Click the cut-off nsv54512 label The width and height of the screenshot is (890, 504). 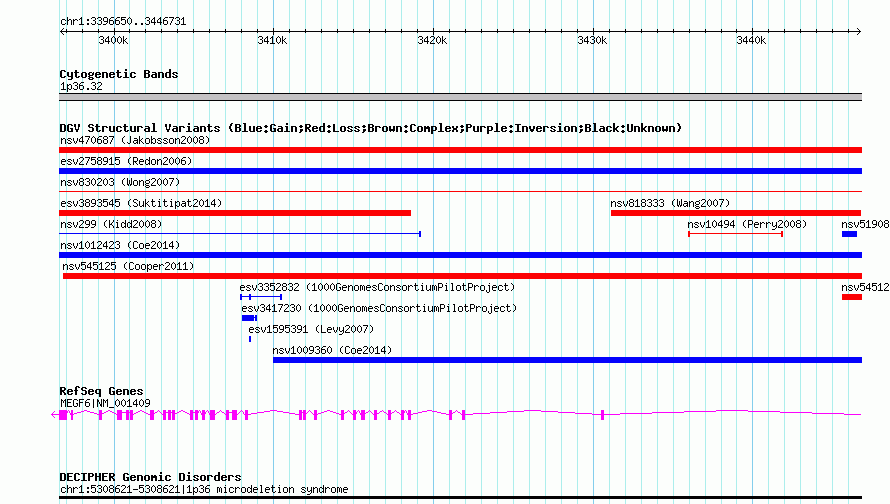point(865,287)
